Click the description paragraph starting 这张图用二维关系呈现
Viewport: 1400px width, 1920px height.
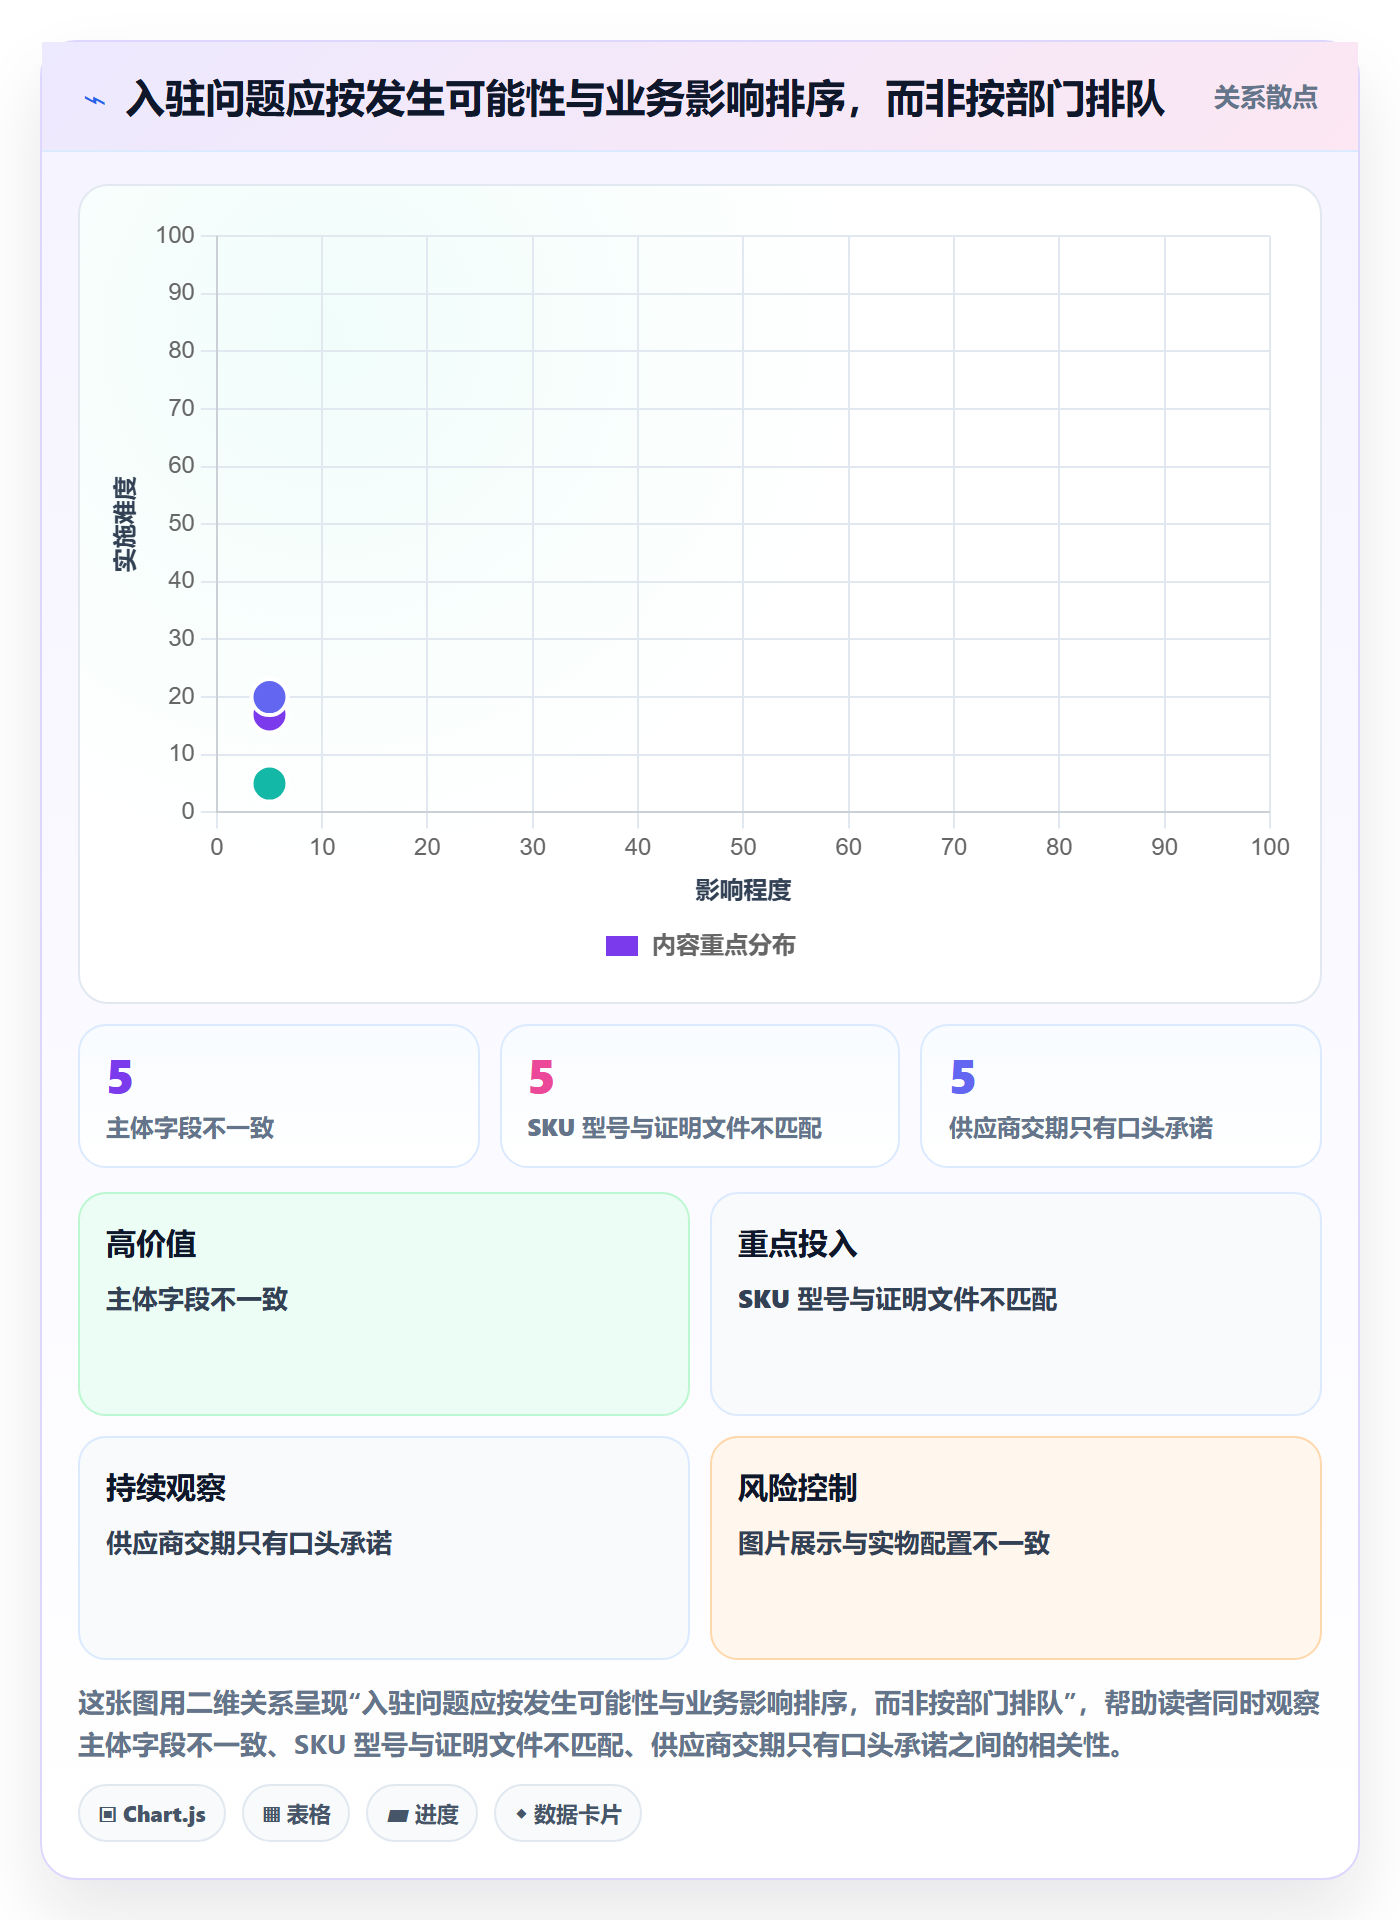700,1724
